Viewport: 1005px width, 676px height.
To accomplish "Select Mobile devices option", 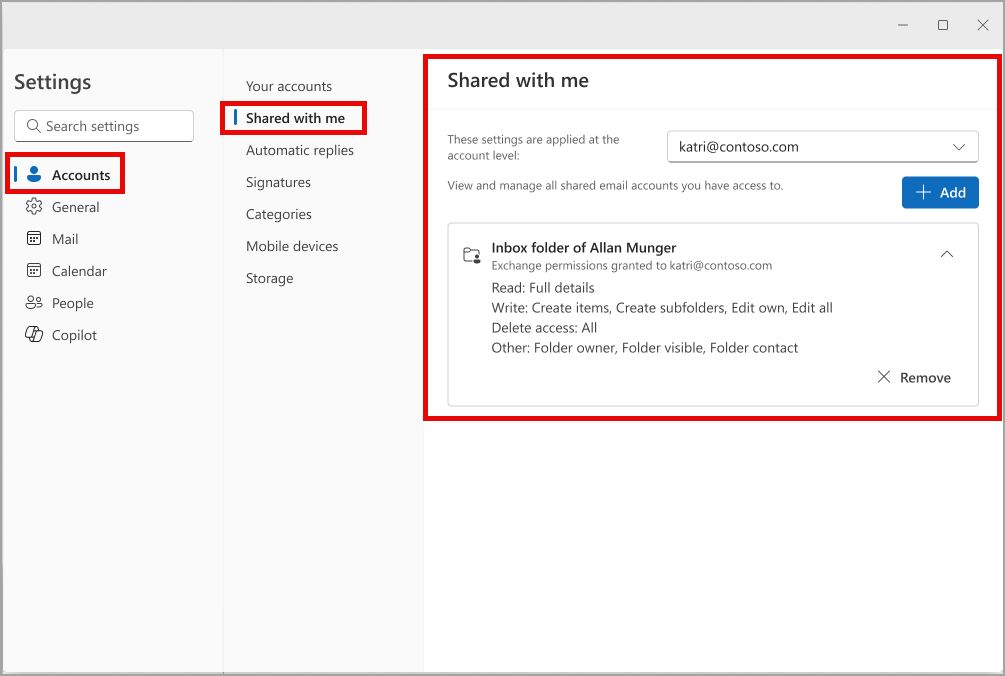I will tap(292, 246).
